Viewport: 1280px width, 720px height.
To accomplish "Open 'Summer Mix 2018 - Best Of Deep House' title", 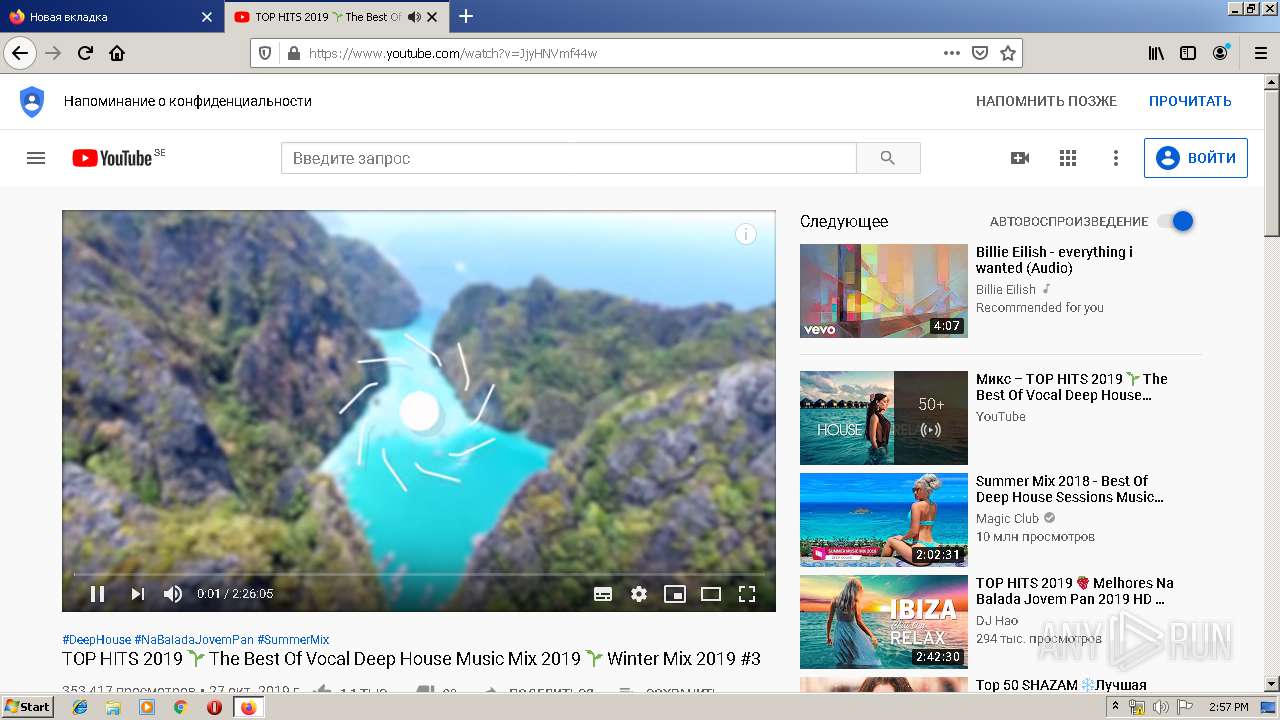I will click(1069, 489).
